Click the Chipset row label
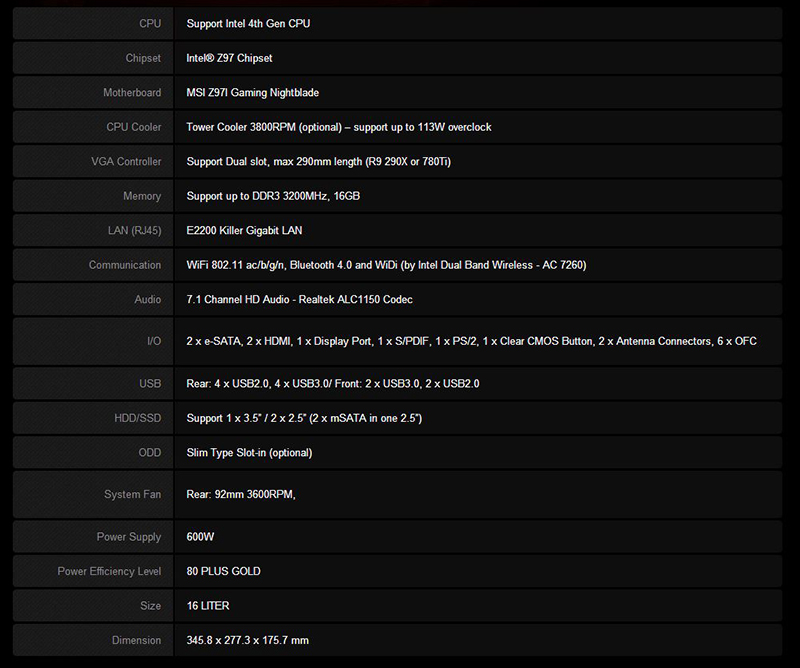Viewport: 800px width, 668px height. (x=143, y=58)
